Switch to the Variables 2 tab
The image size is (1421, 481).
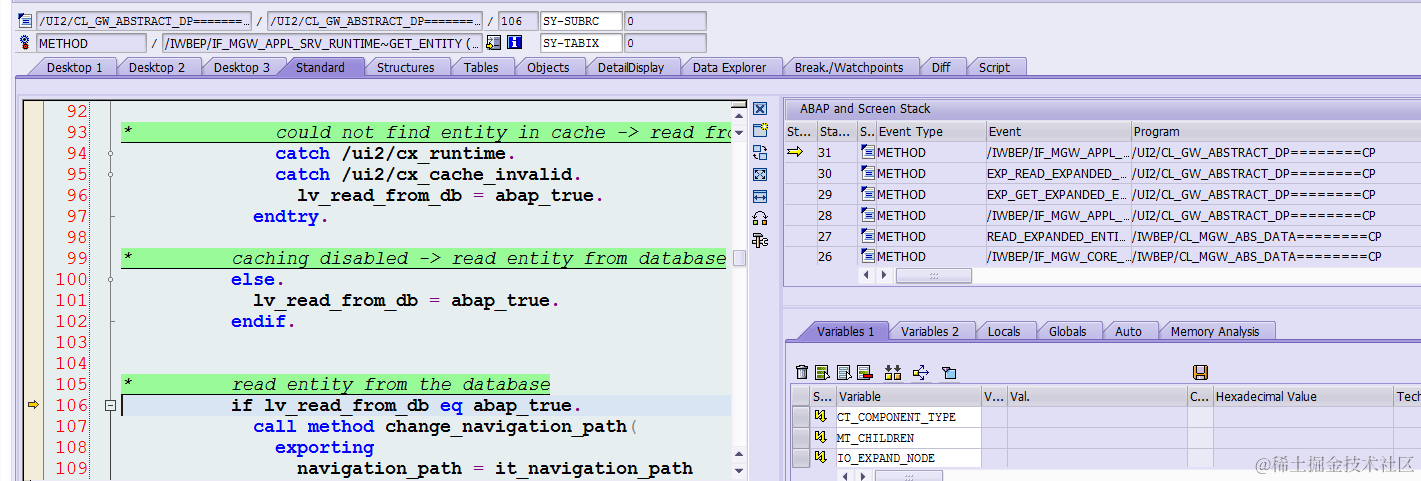[930, 331]
